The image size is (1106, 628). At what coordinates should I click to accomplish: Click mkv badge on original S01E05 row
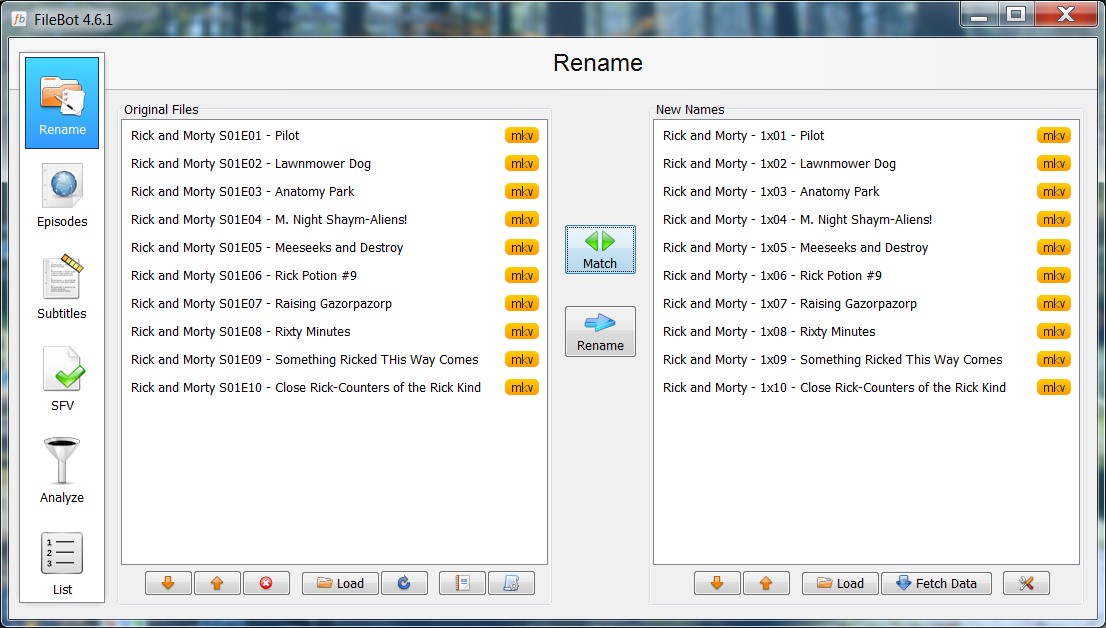[x=522, y=248]
